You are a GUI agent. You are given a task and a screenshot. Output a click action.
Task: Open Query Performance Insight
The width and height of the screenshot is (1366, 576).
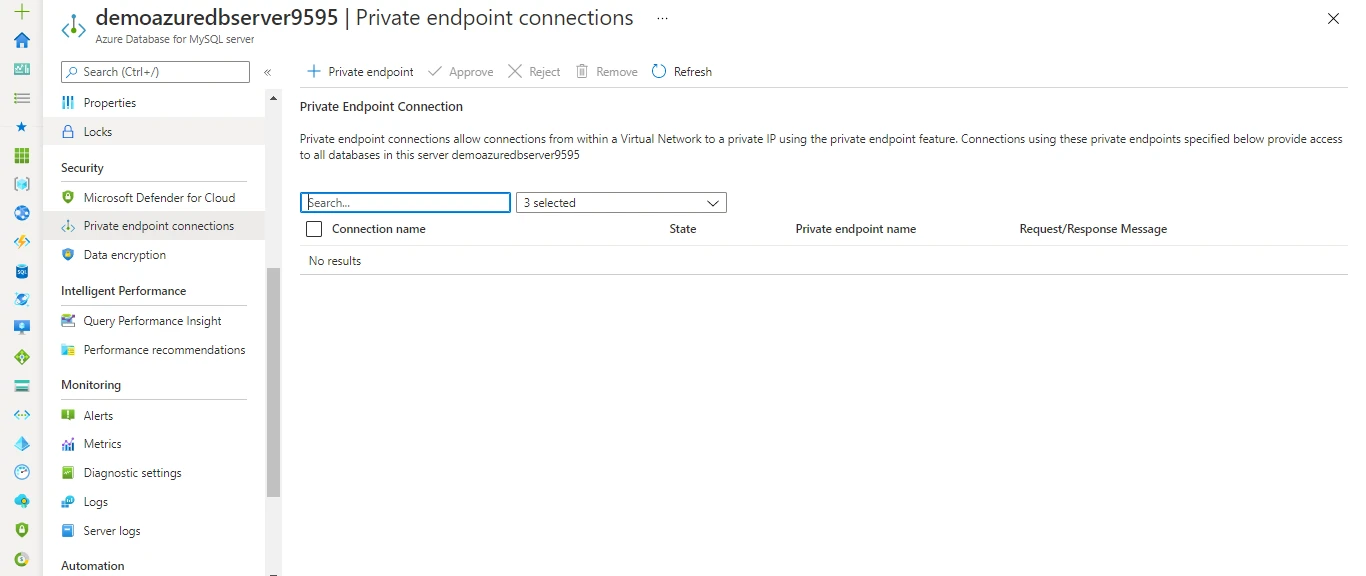click(x=152, y=320)
